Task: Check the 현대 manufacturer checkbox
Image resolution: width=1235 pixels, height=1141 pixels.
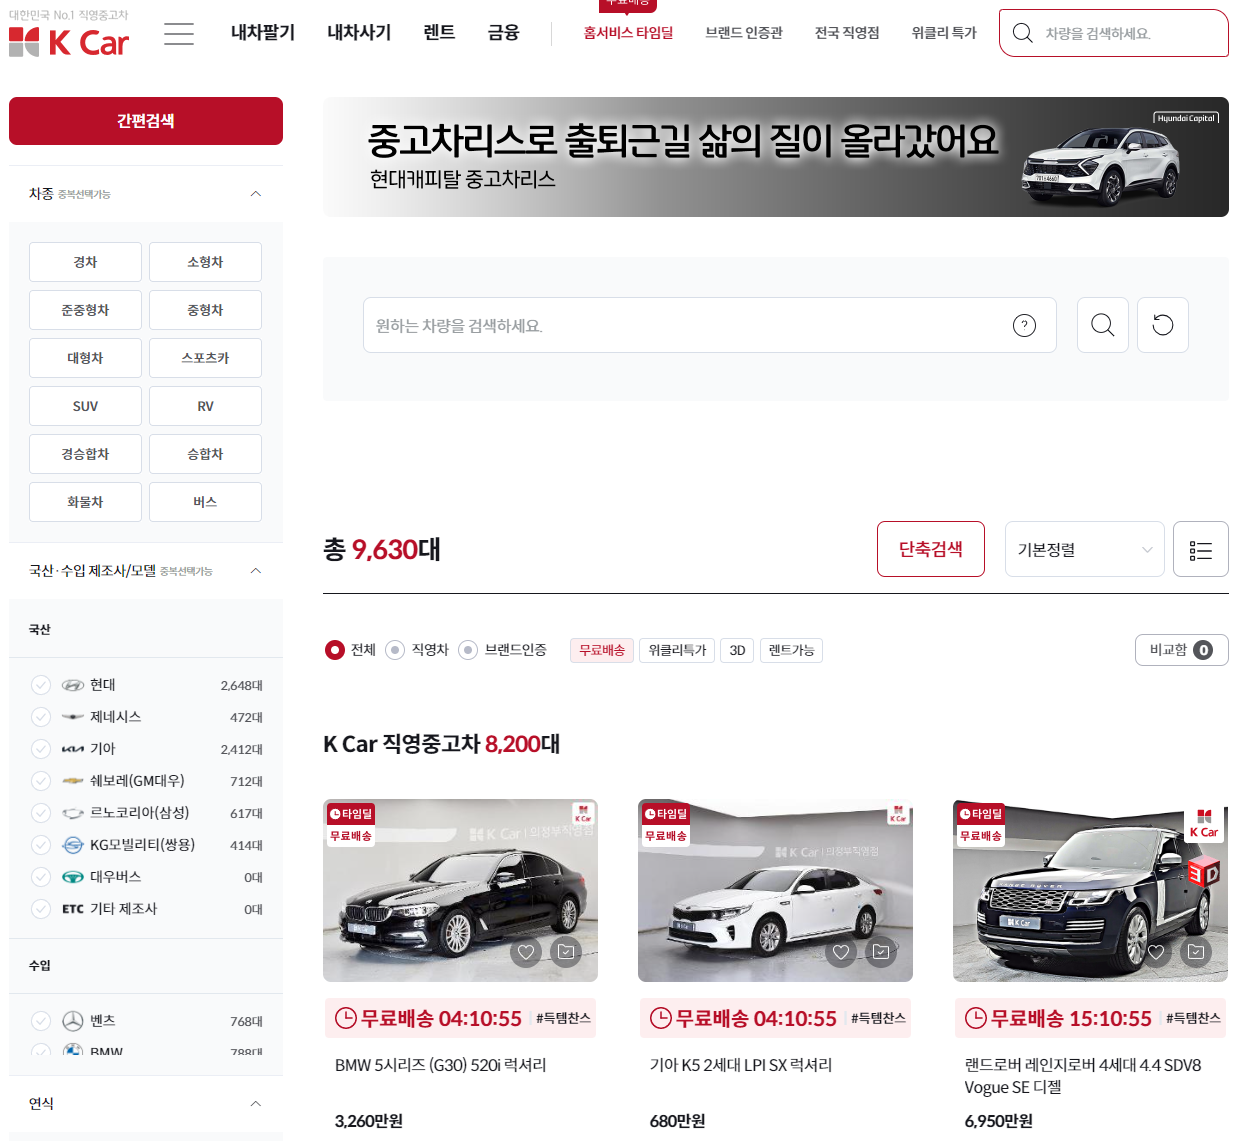Action: (x=40, y=684)
